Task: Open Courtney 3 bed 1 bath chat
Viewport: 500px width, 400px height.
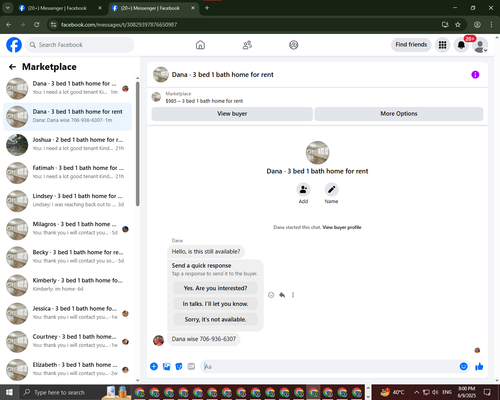Action: point(68,341)
